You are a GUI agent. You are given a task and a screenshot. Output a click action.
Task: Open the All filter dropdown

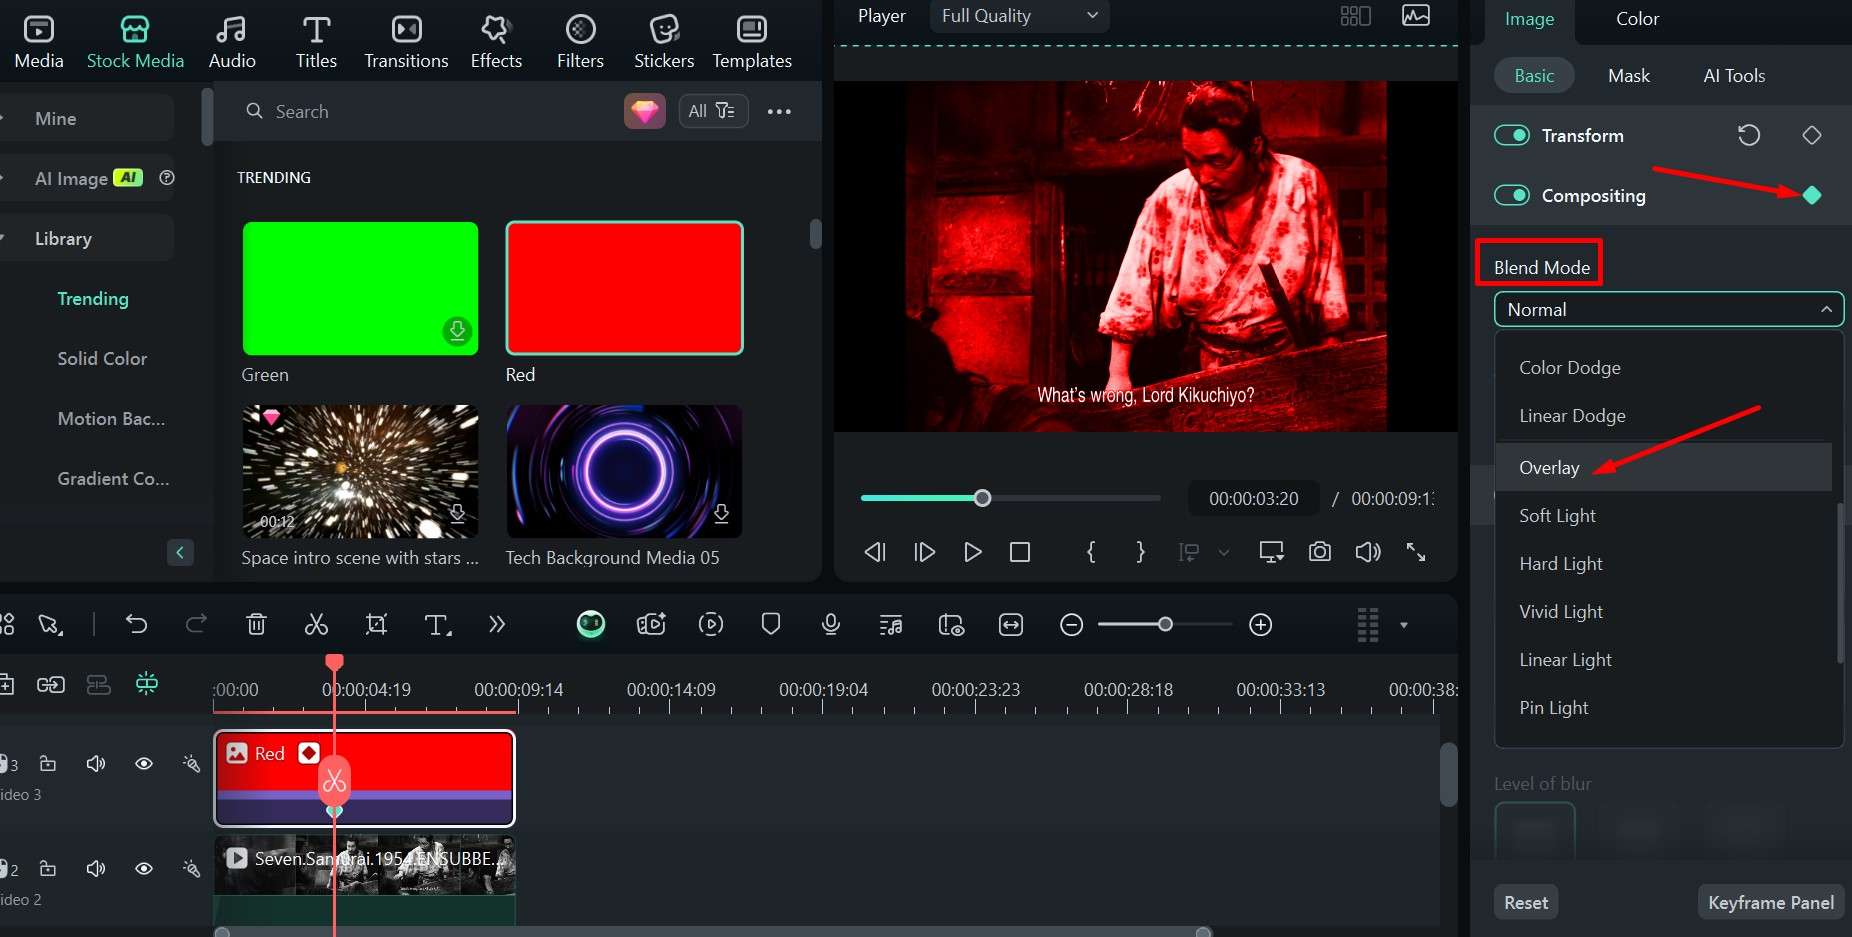(x=712, y=111)
